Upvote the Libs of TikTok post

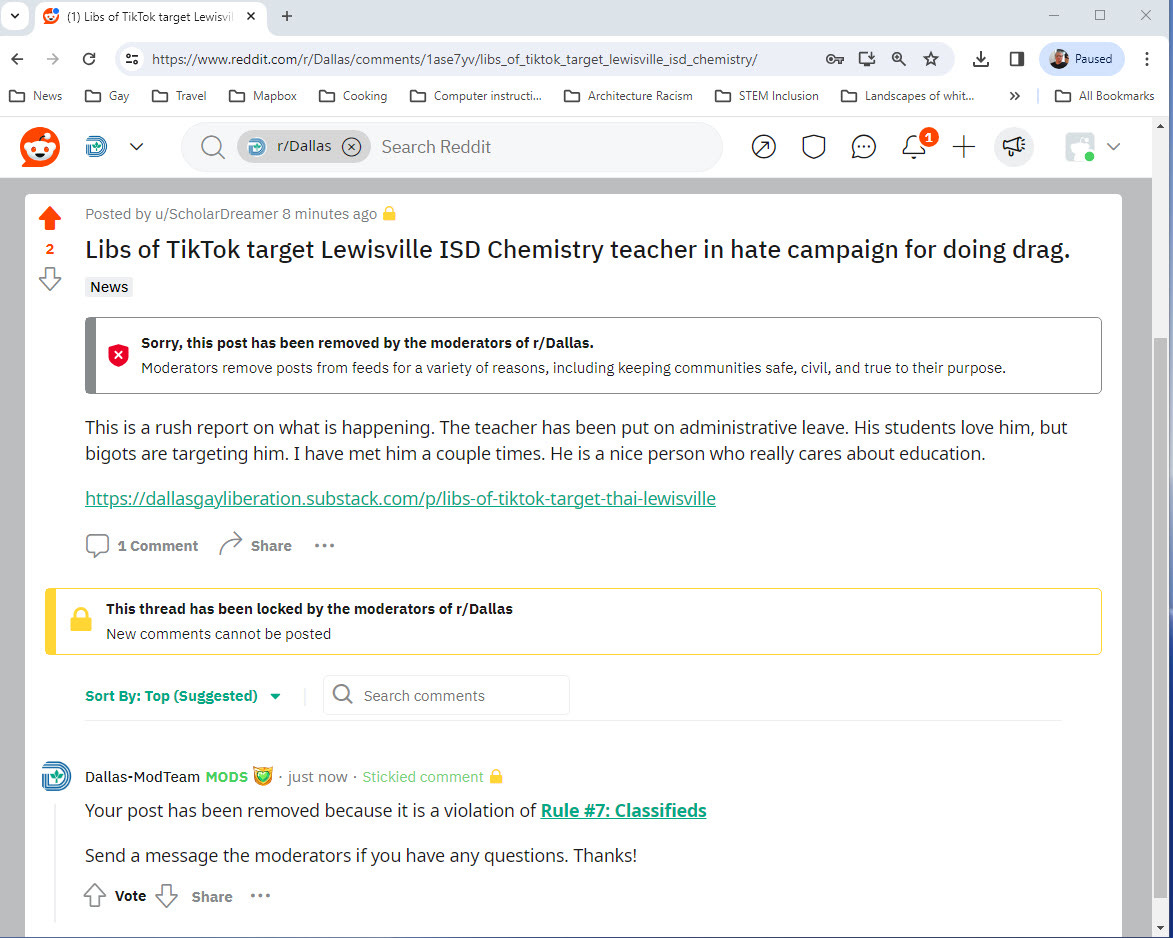[50, 218]
